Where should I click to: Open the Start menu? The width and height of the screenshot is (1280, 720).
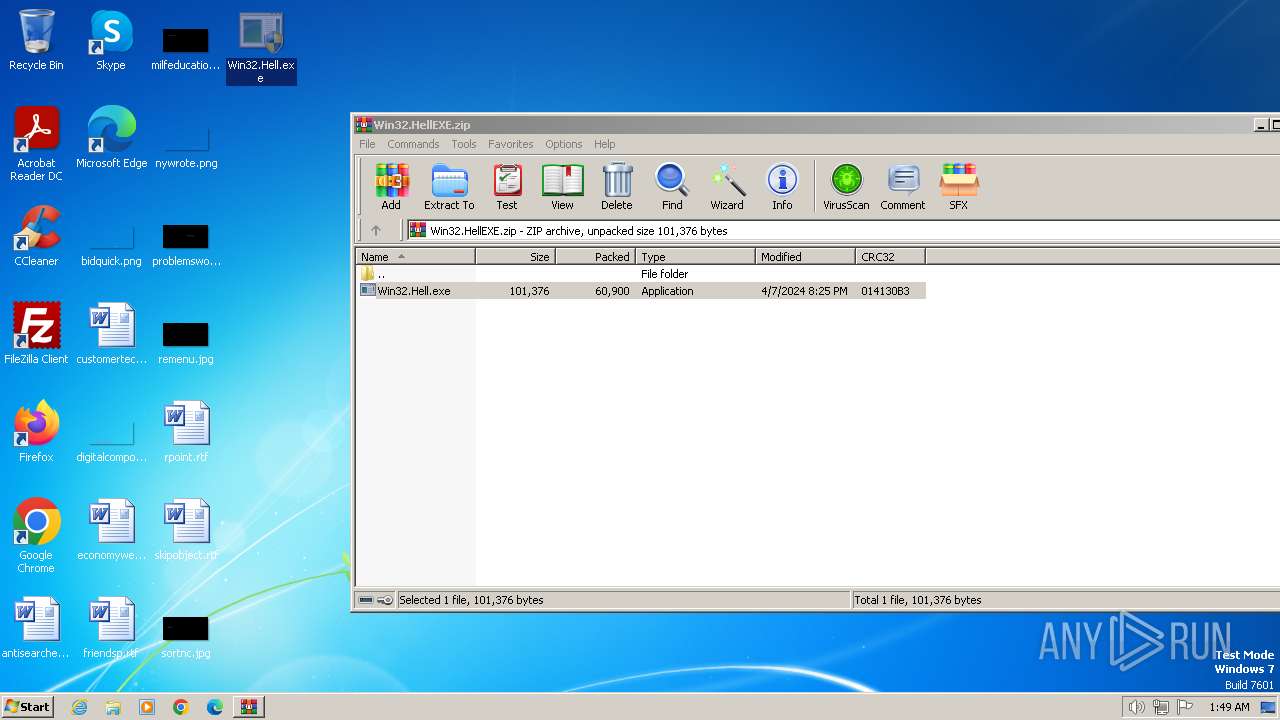click(x=27, y=706)
